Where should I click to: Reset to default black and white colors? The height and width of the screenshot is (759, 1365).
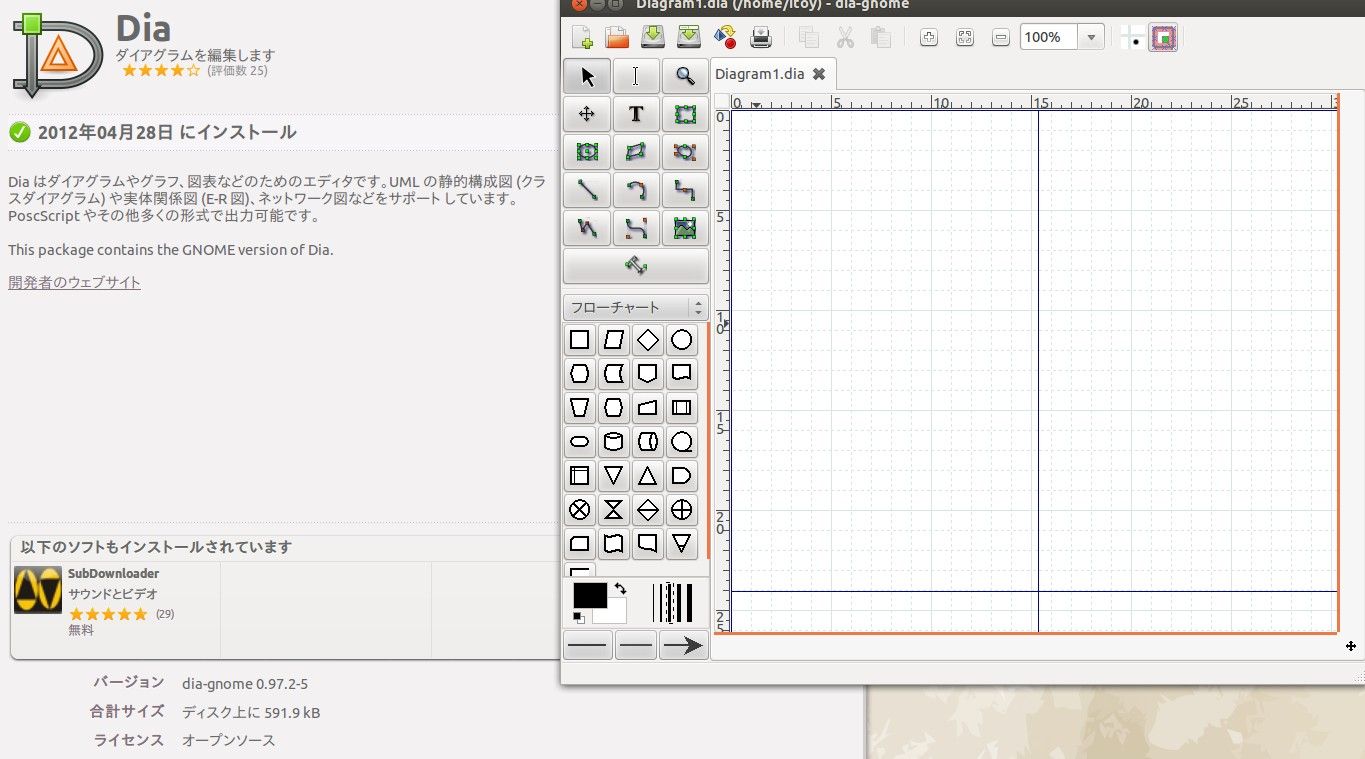579,617
